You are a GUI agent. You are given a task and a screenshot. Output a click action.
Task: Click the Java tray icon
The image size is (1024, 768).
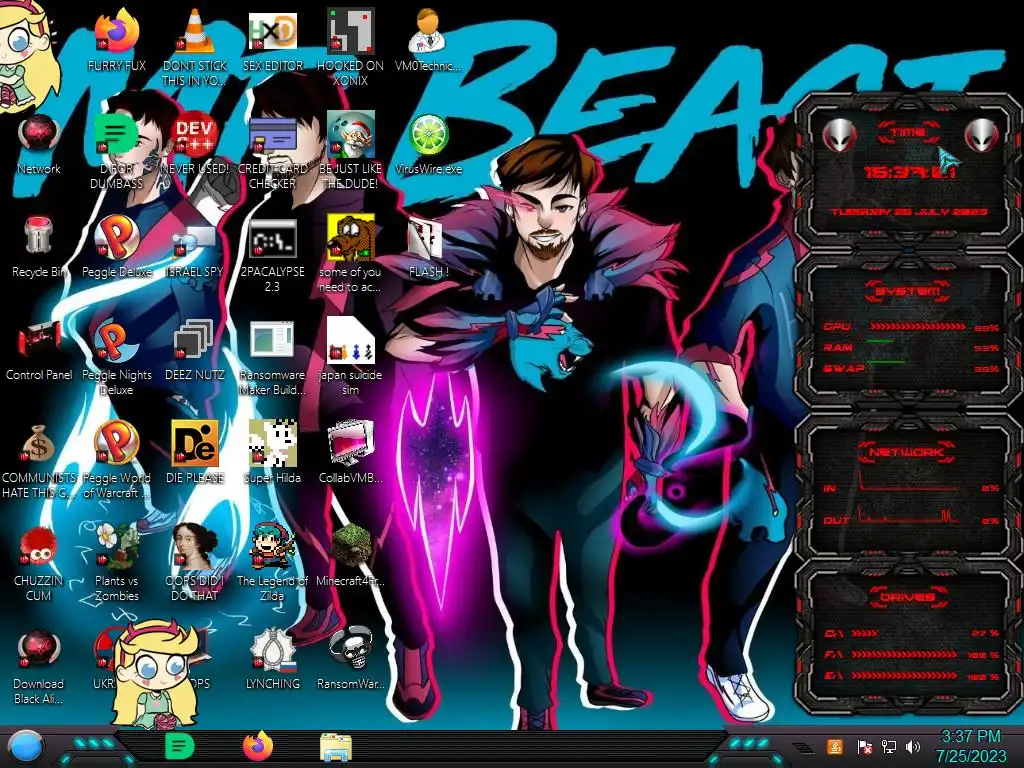pos(835,746)
